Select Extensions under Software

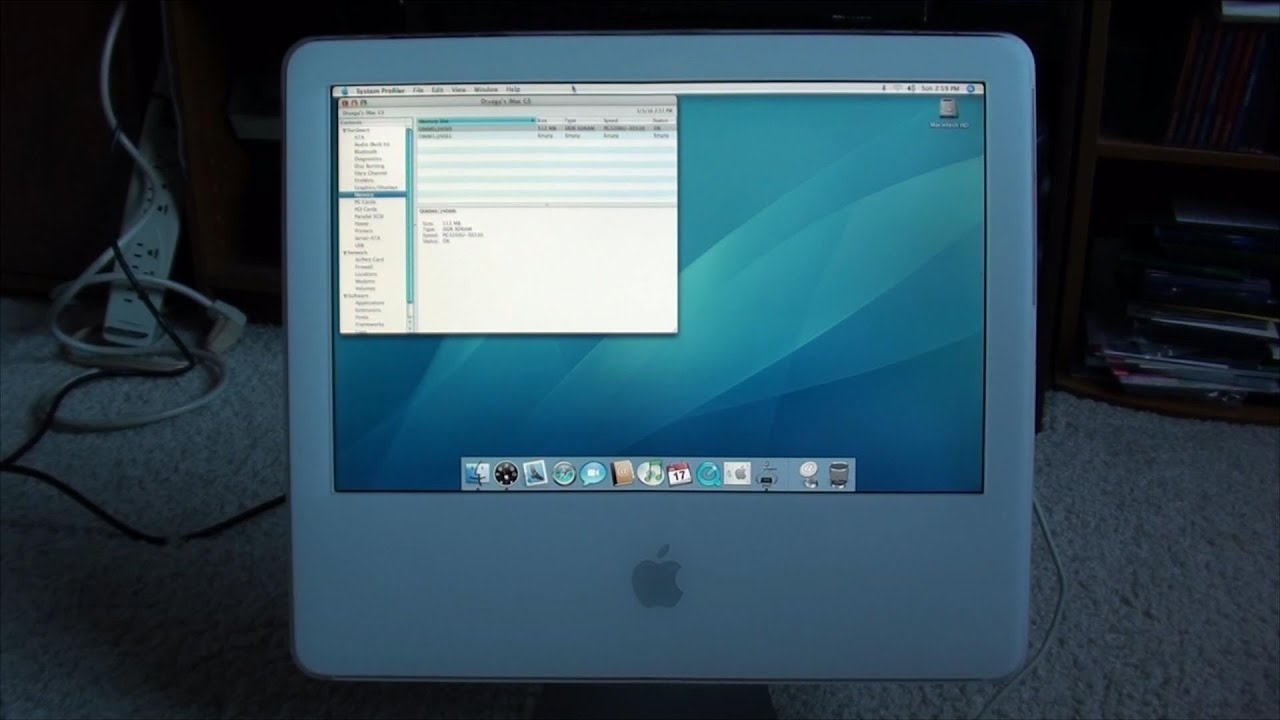[368, 310]
